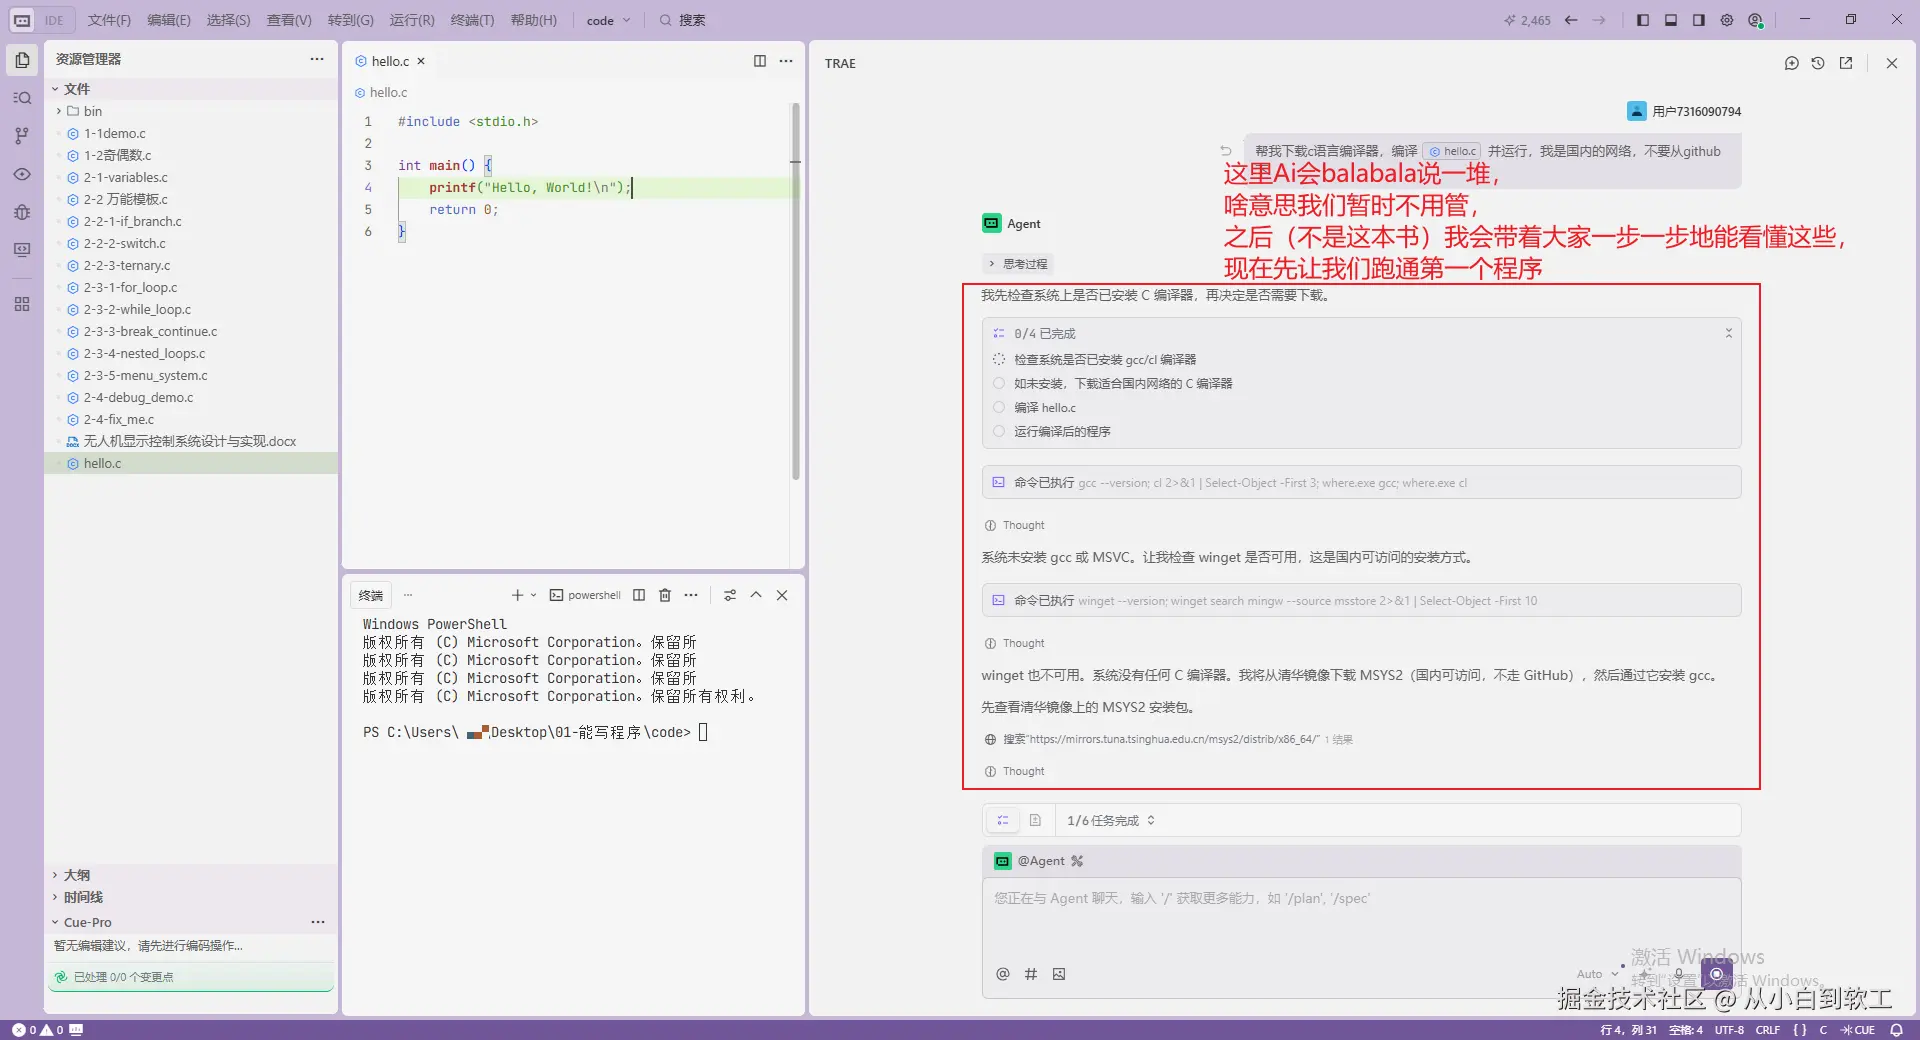Close the hello.c editor tab

click(x=421, y=61)
